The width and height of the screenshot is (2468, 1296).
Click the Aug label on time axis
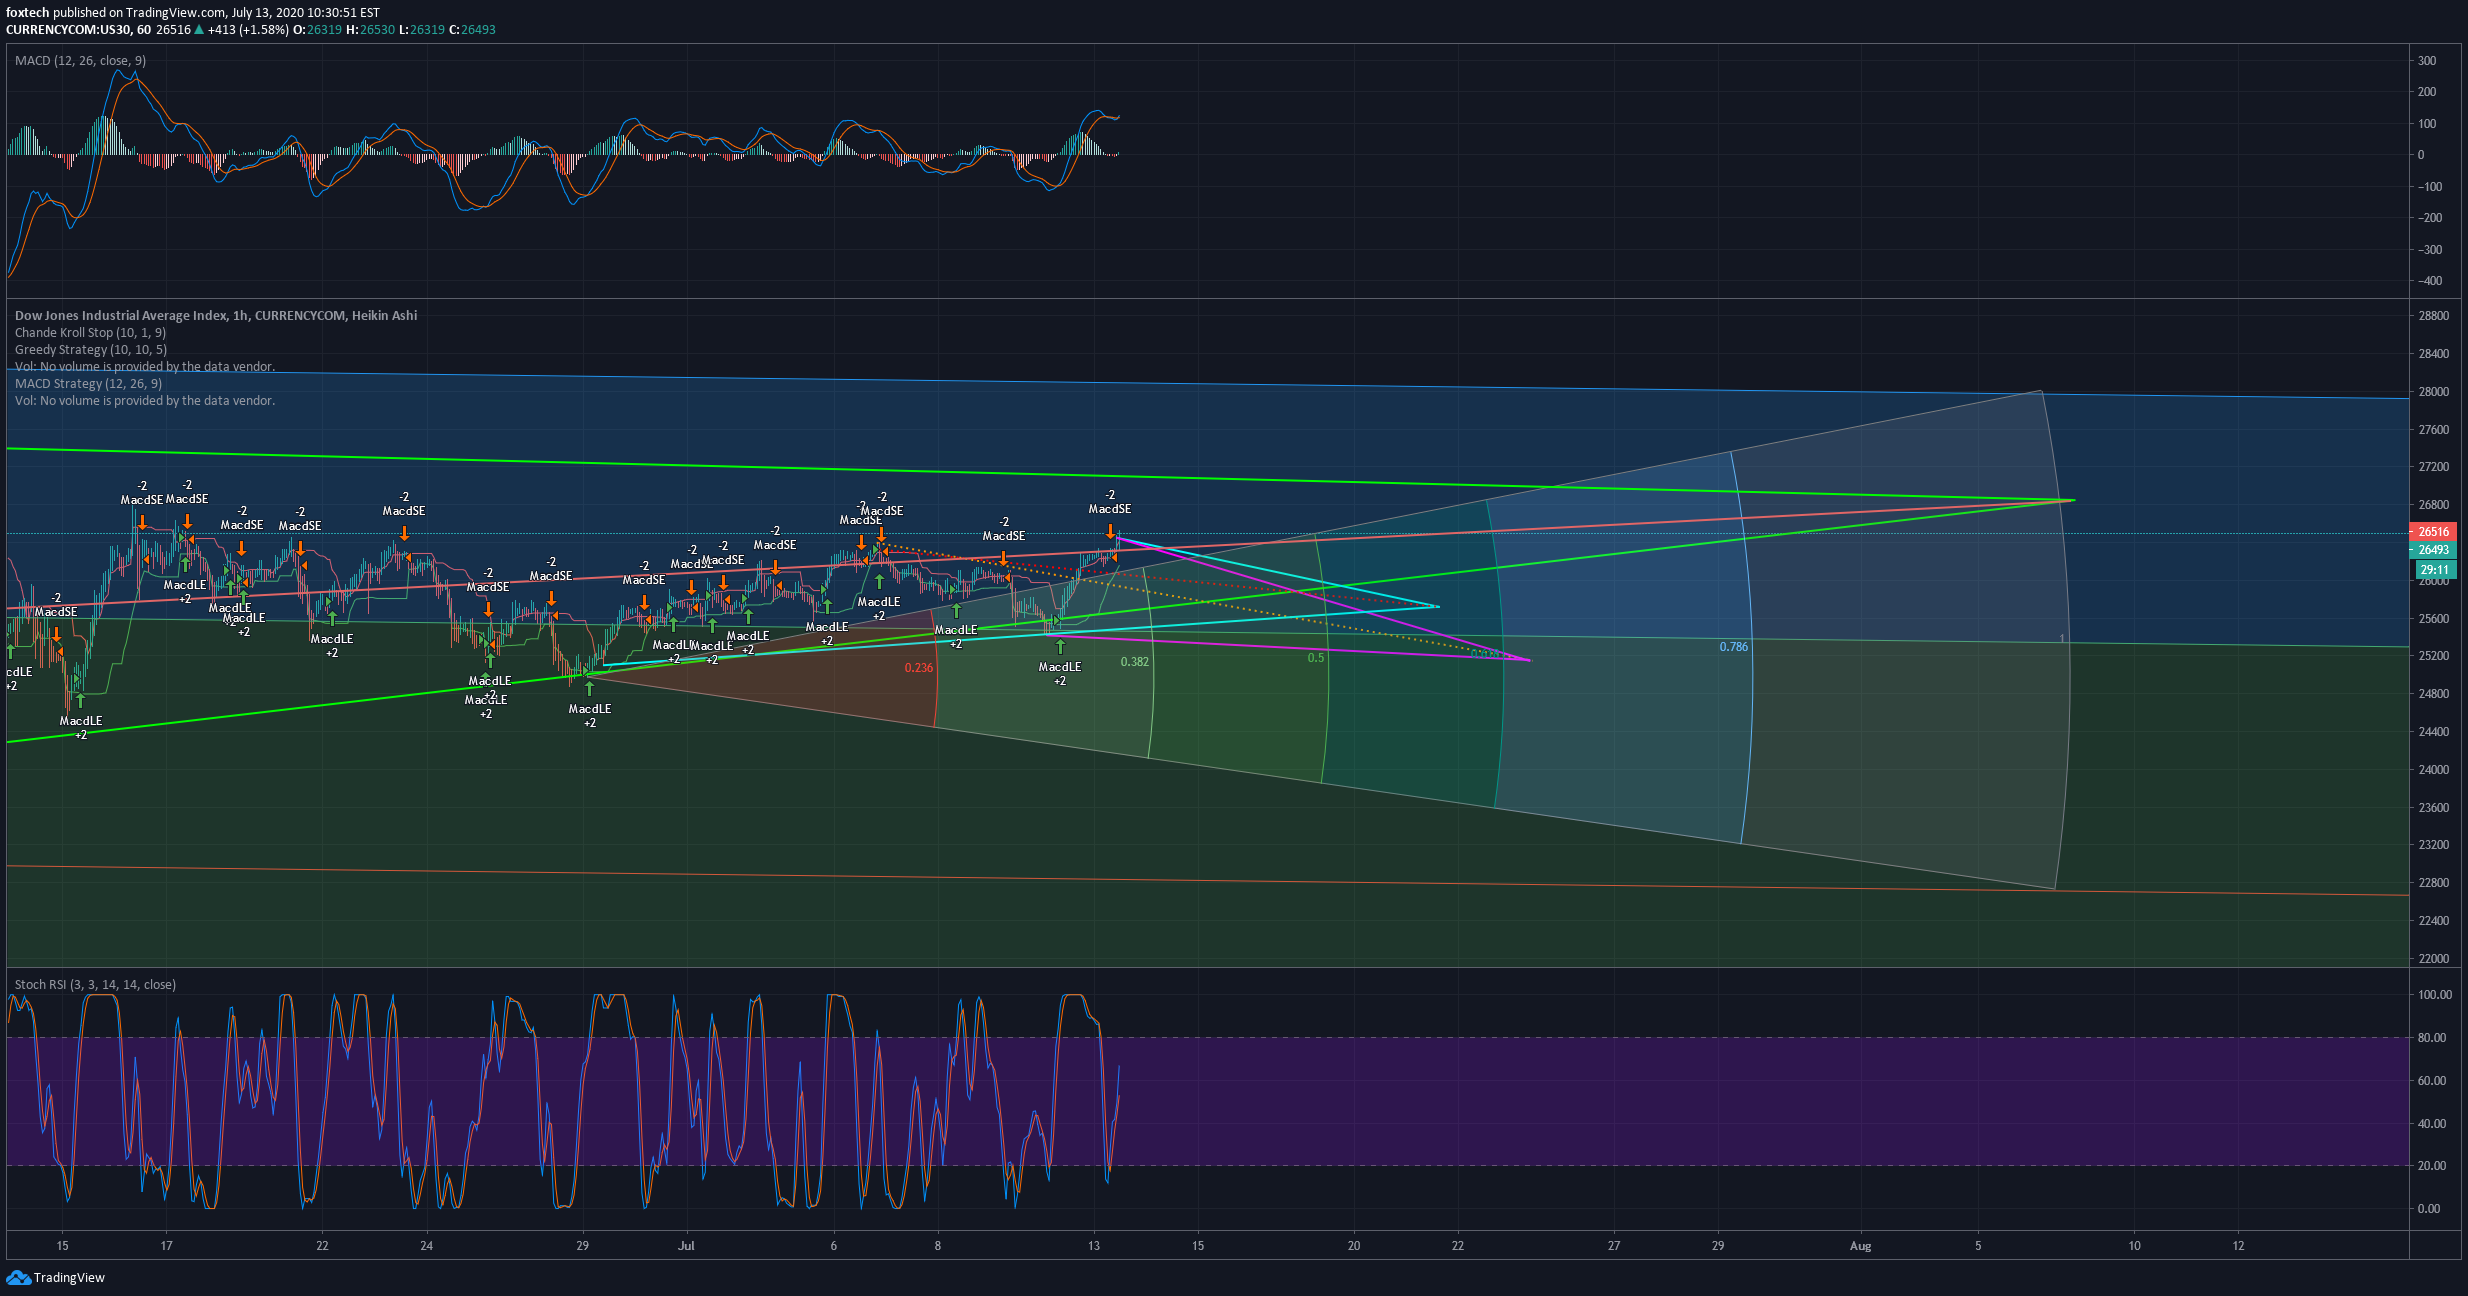1860,1246
